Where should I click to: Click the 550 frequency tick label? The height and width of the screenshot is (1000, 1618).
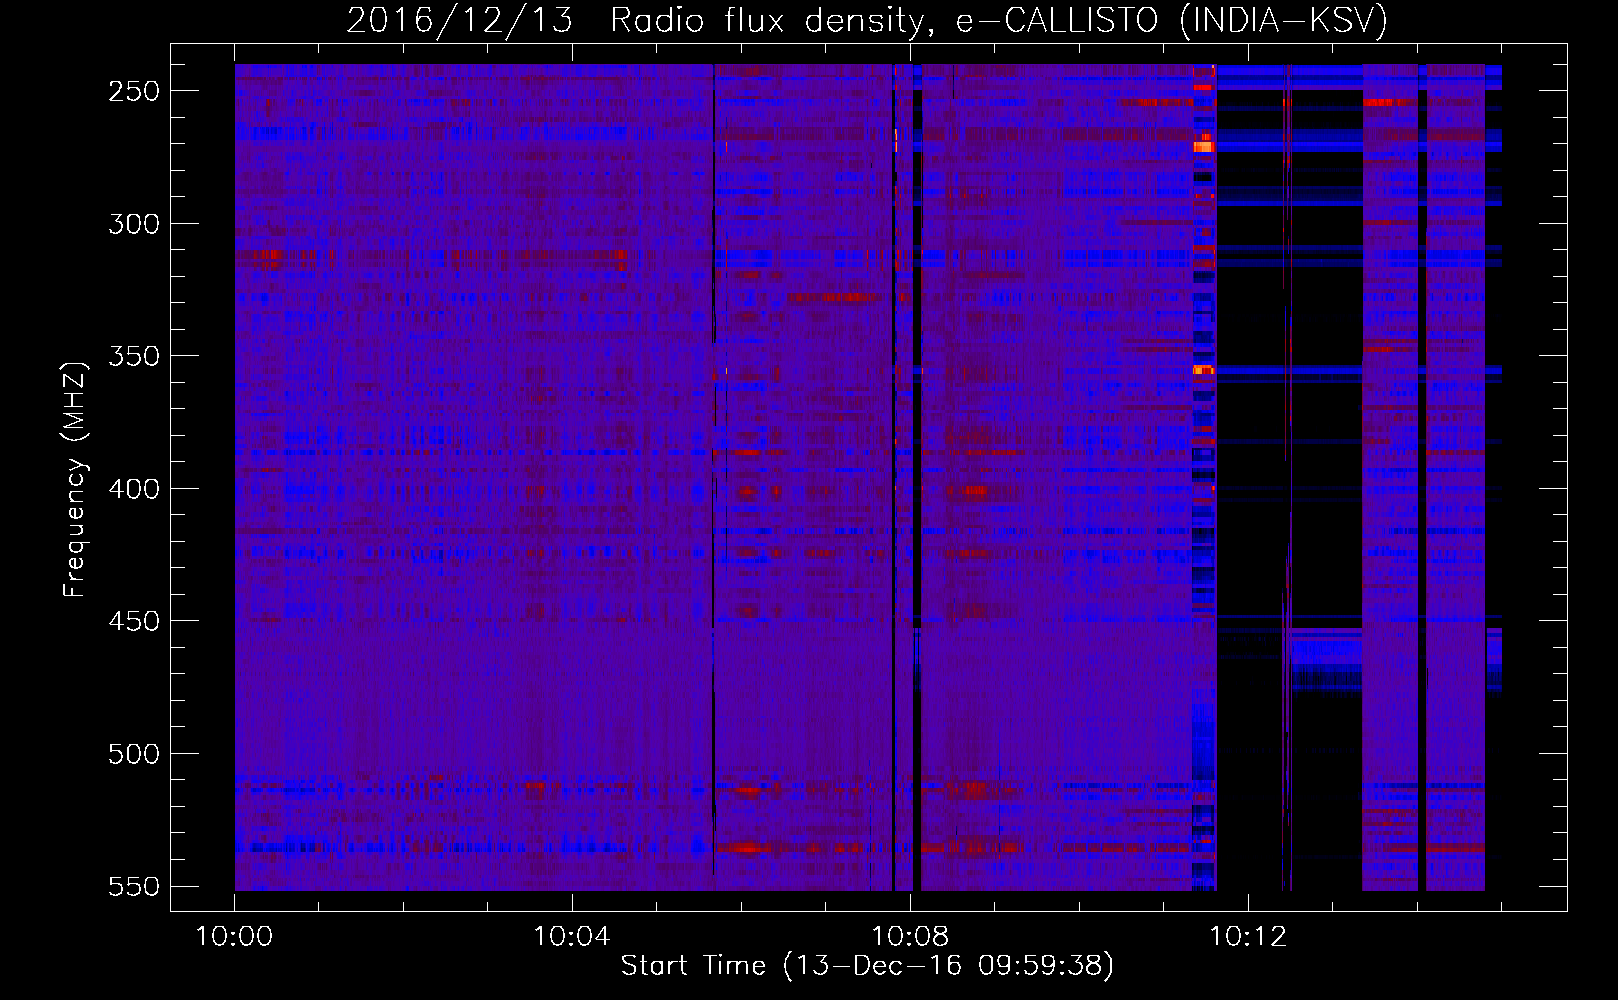coord(134,887)
